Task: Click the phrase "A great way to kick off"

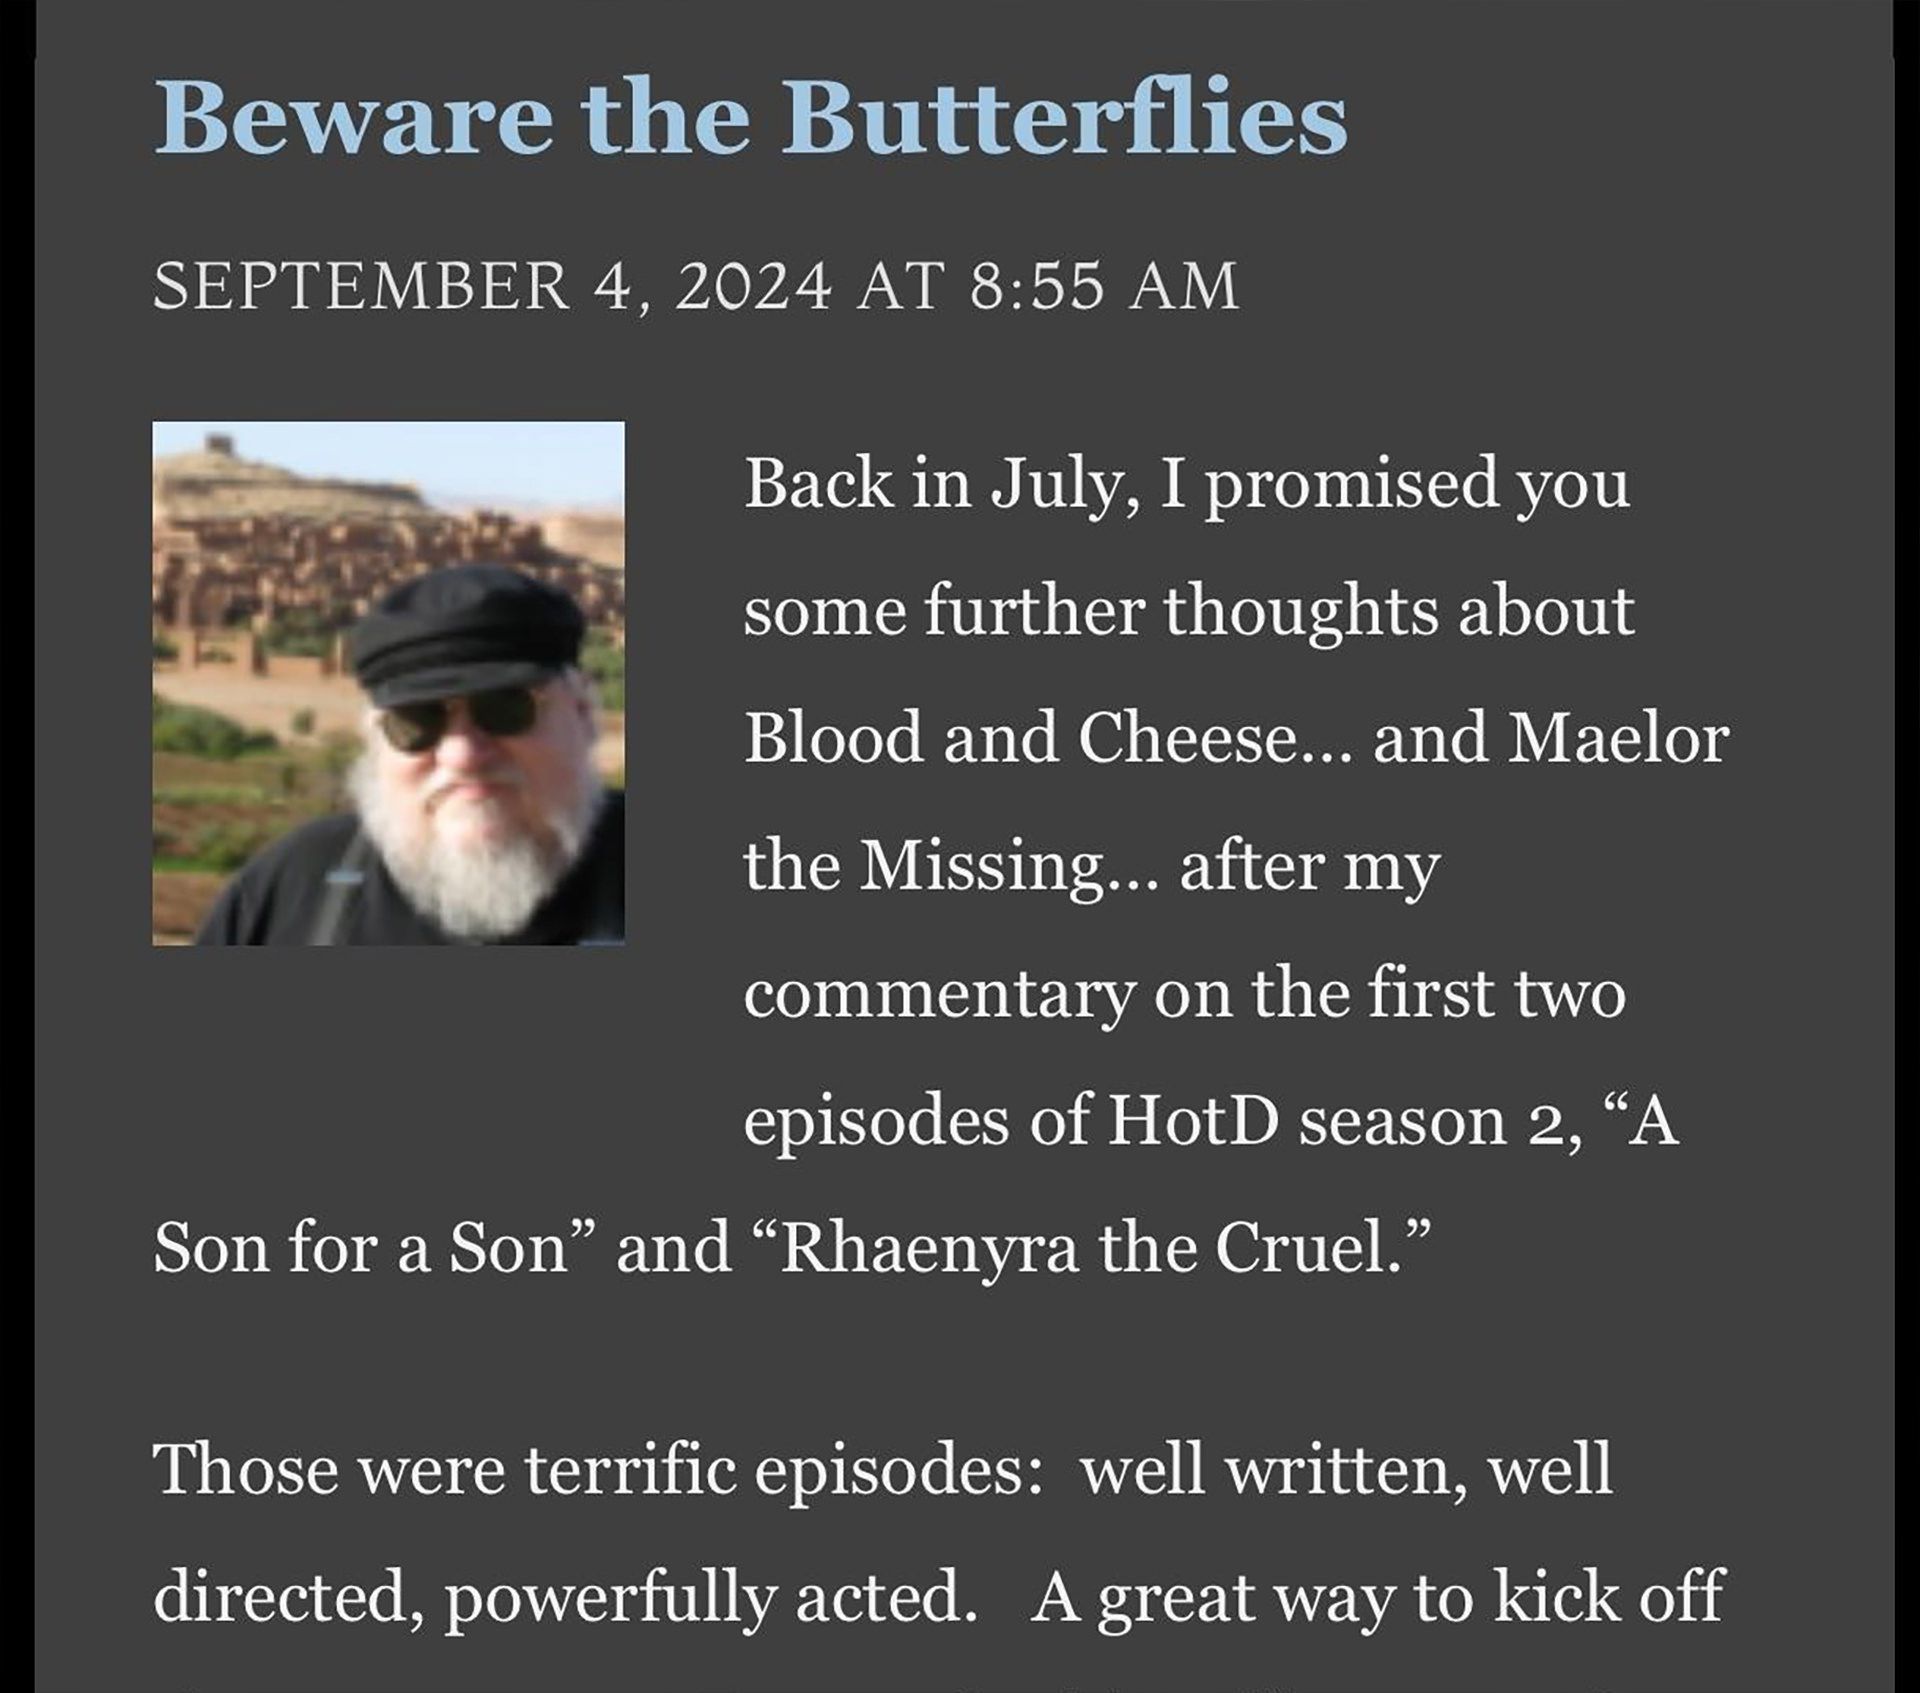Action: 1378,1599
